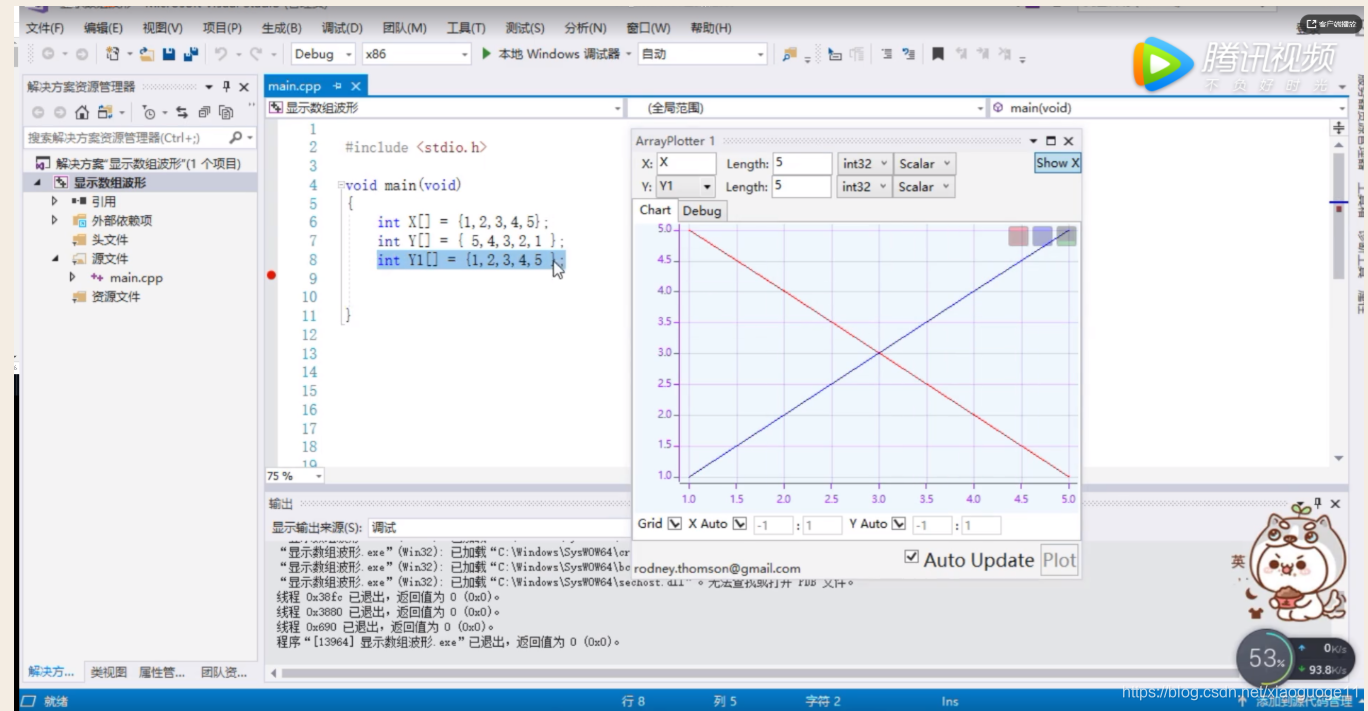The image size is (1368, 711).
Task: Toggle the Grid checkbox in ArrayPlotter
Action: 674,523
